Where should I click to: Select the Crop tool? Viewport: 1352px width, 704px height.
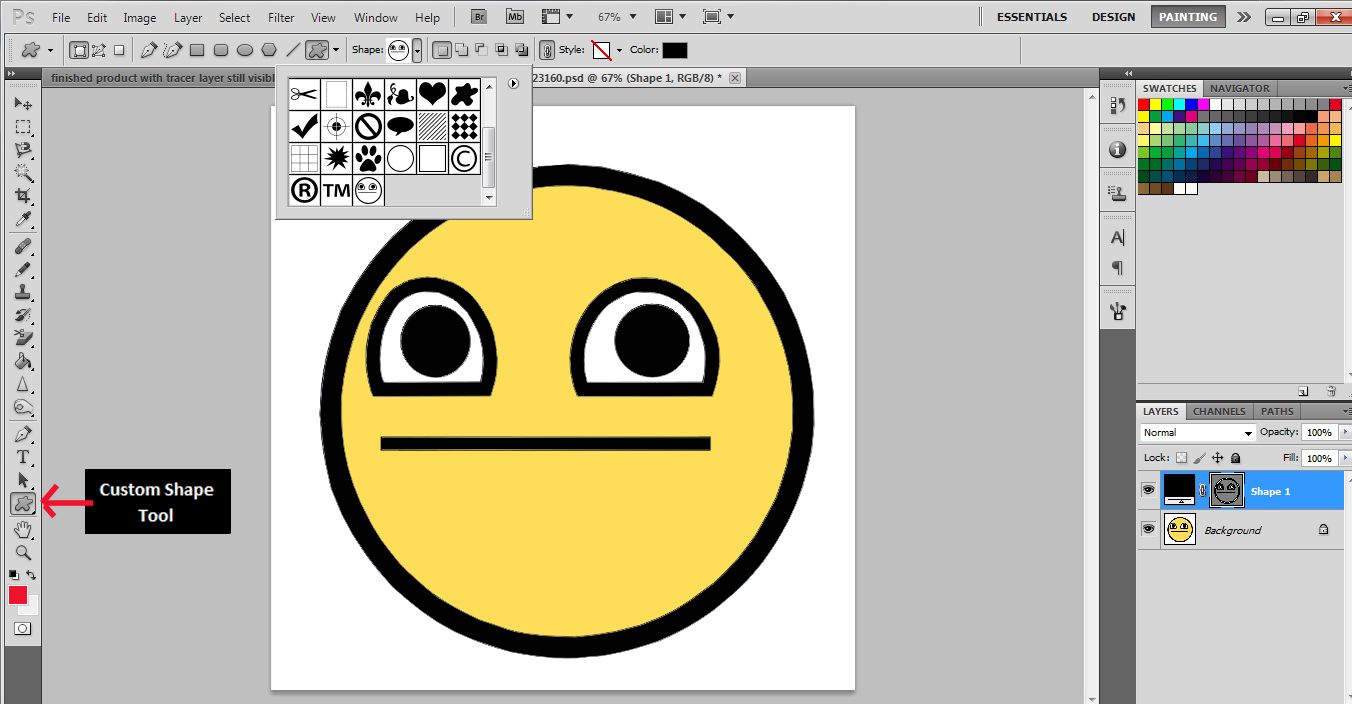[x=22, y=196]
